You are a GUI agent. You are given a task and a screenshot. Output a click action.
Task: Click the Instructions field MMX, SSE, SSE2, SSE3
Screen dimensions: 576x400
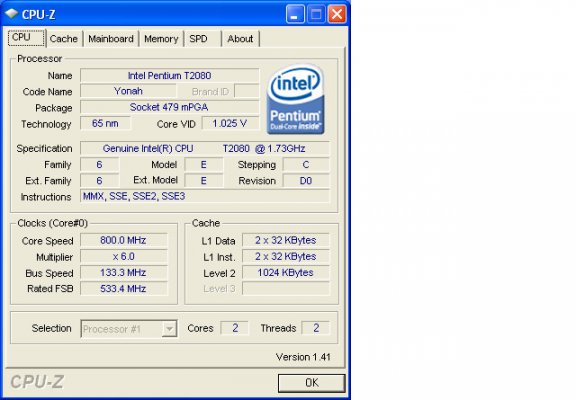tap(205, 197)
